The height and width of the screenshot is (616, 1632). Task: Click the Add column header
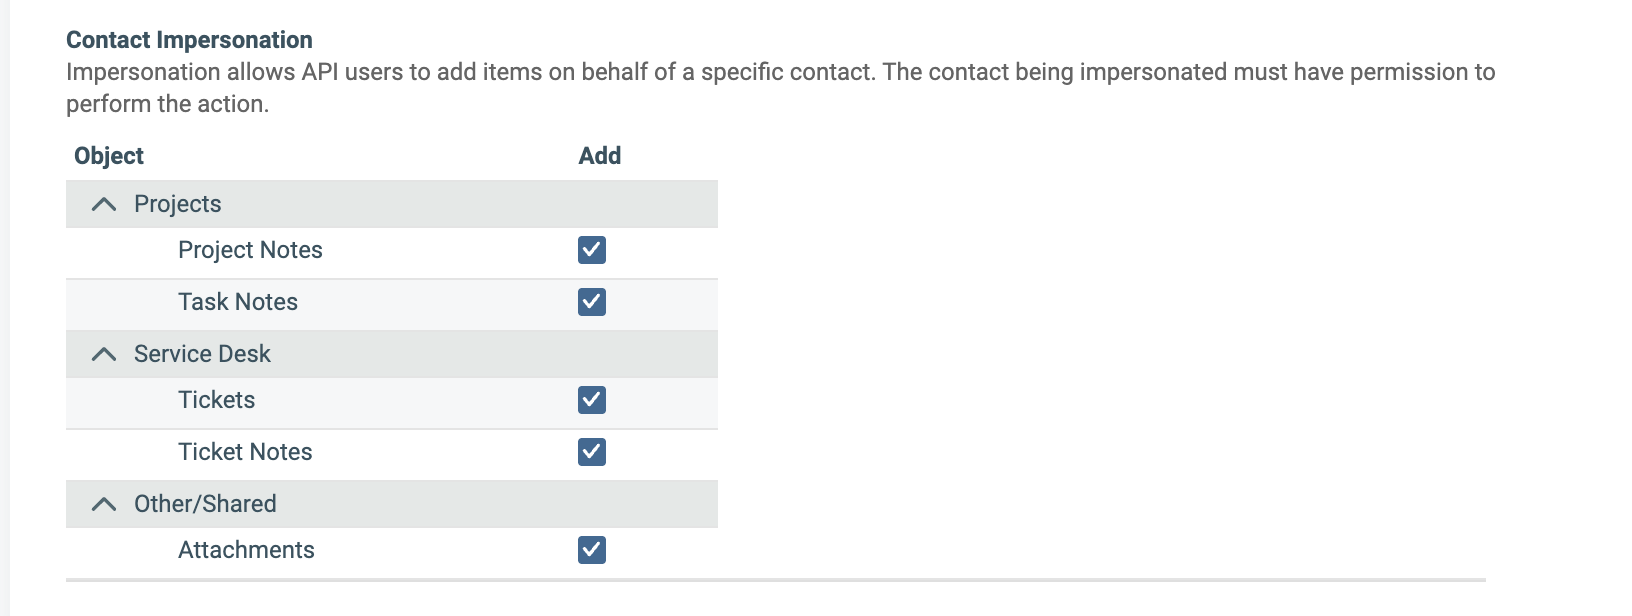(600, 156)
